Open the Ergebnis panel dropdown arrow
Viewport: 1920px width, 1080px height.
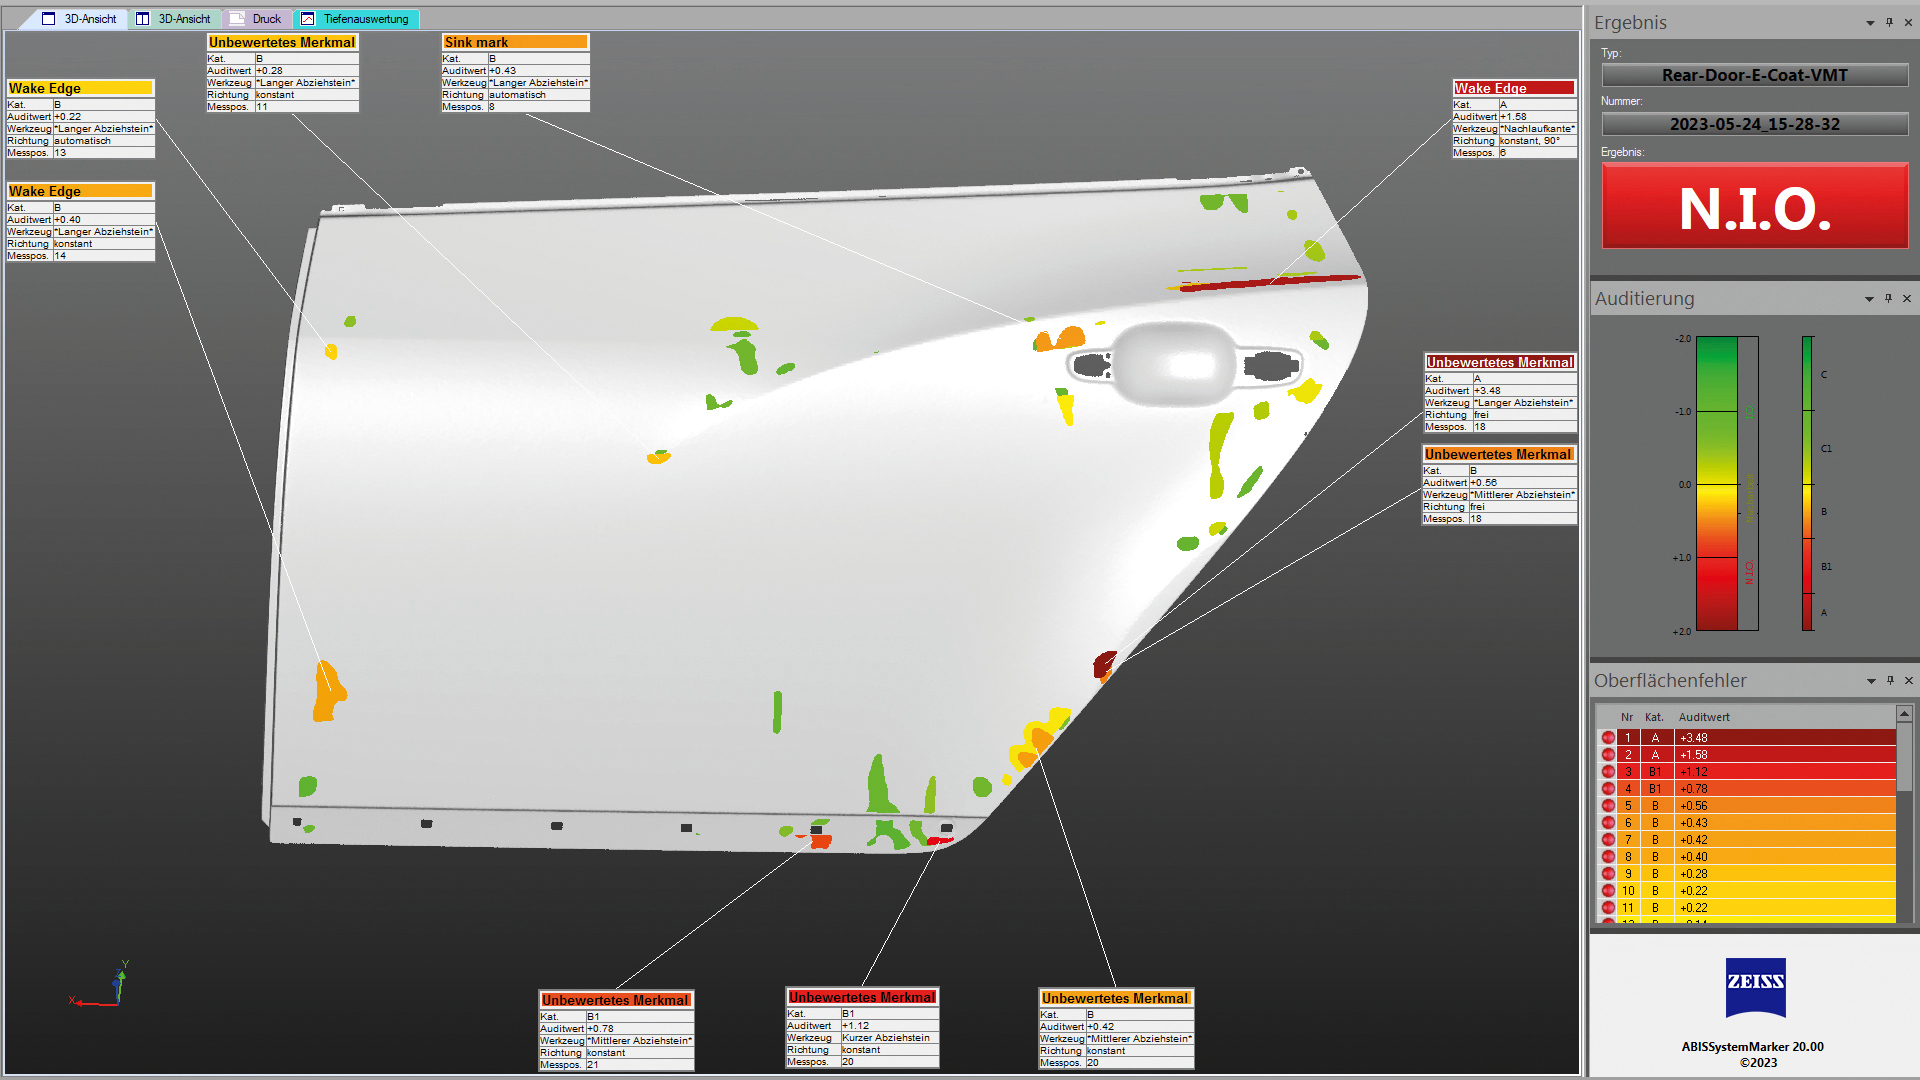click(1870, 23)
